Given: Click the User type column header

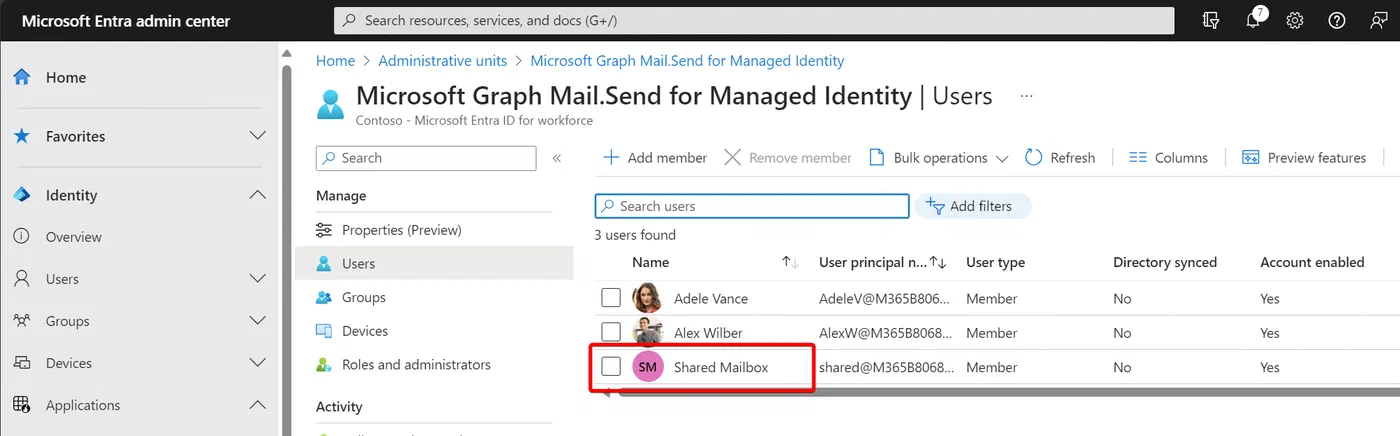Looking at the screenshot, I should (x=995, y=262).
